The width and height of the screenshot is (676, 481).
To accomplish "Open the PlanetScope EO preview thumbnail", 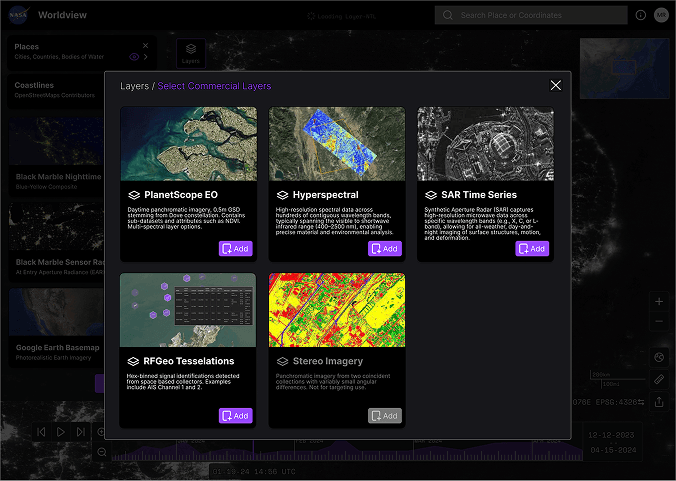I will [x=189, y=144].
